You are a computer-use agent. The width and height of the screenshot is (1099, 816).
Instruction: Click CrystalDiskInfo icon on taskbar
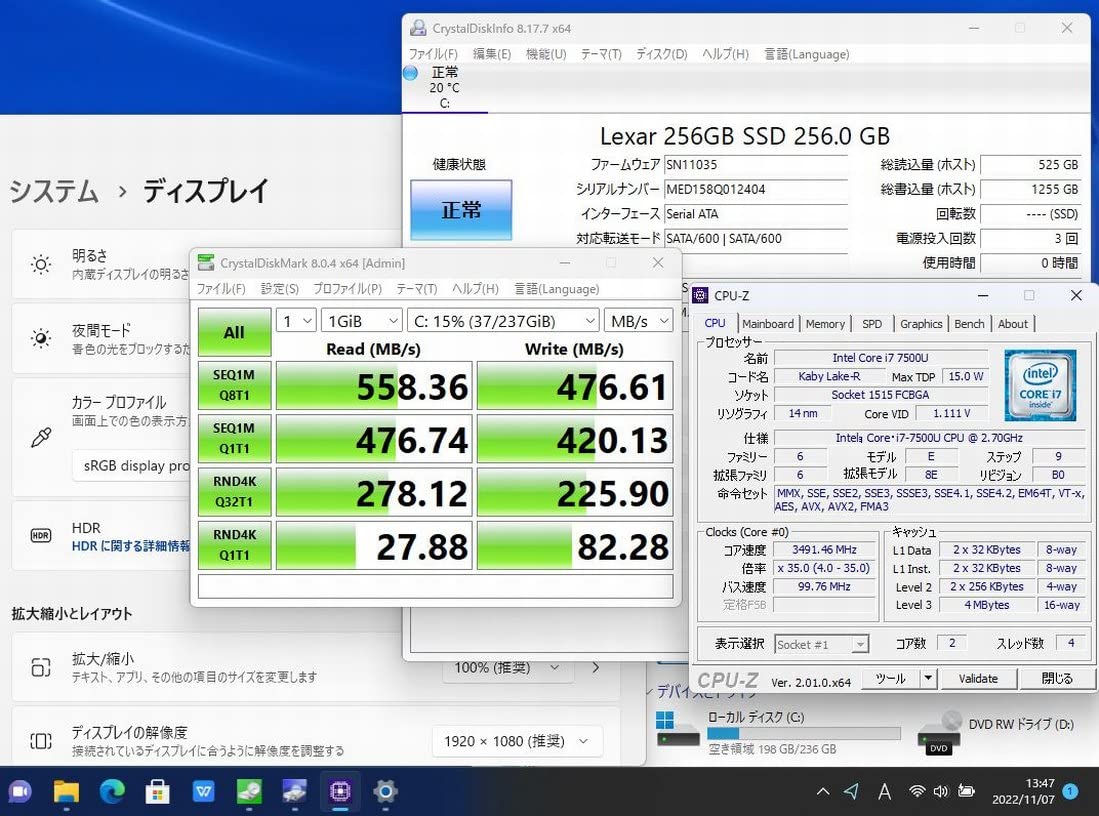click(x=294, y=792)
